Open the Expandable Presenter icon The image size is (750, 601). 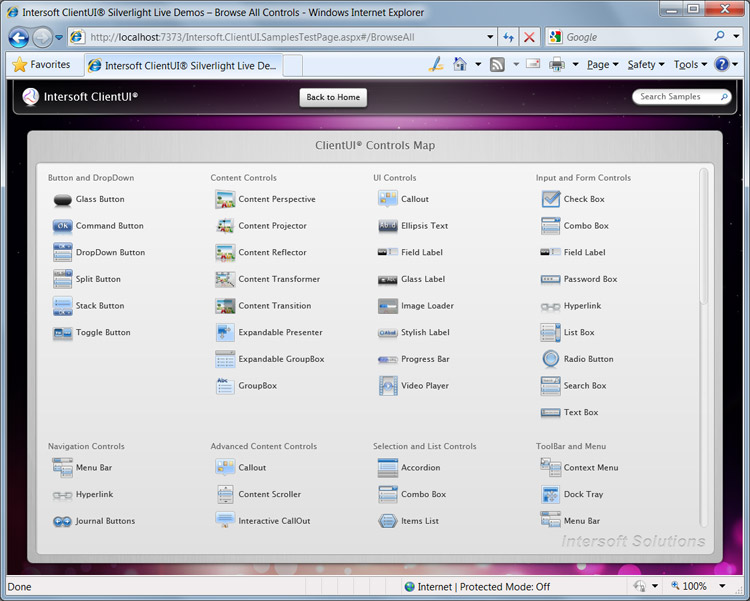click(x=225, y=333)
